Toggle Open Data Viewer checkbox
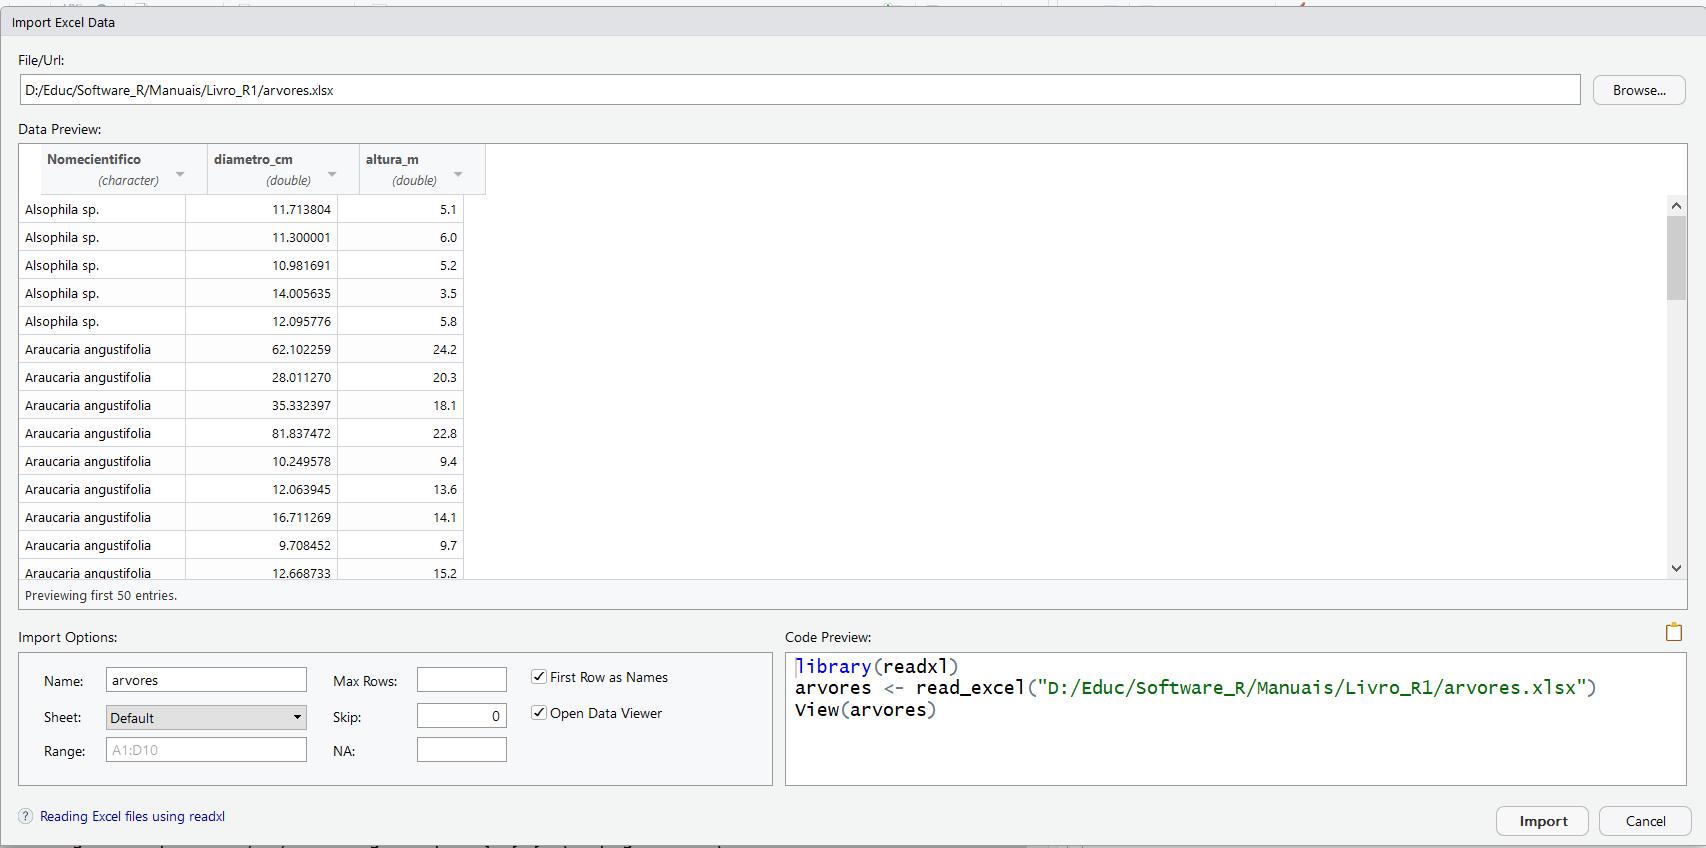Image resolution: width=1706 pixels, height=848 pixels. click(539, 713)
